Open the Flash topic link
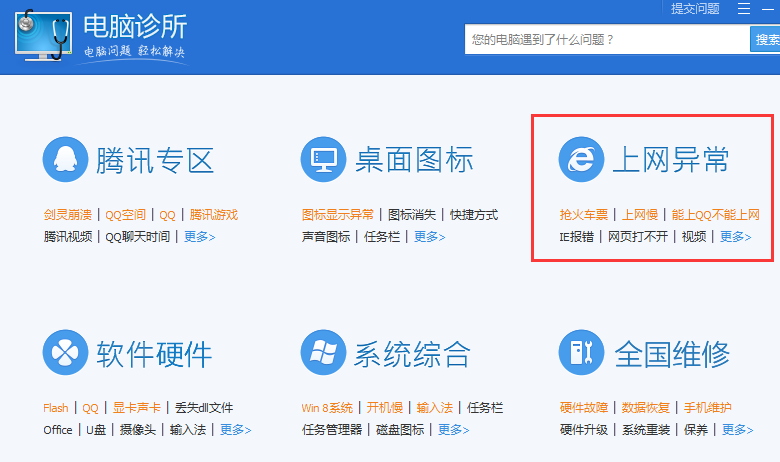This screenshot has width=780, height=462. pyautogui.click(x=56, y=408)
